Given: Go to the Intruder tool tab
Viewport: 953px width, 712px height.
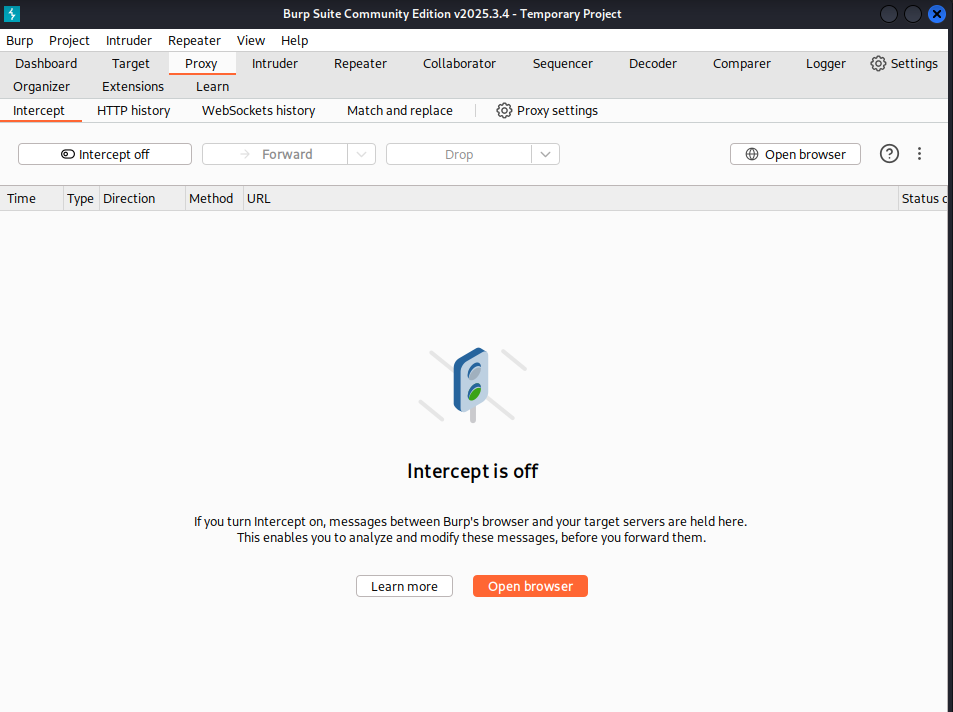Looking at the screenshot, I should (275, 64).
